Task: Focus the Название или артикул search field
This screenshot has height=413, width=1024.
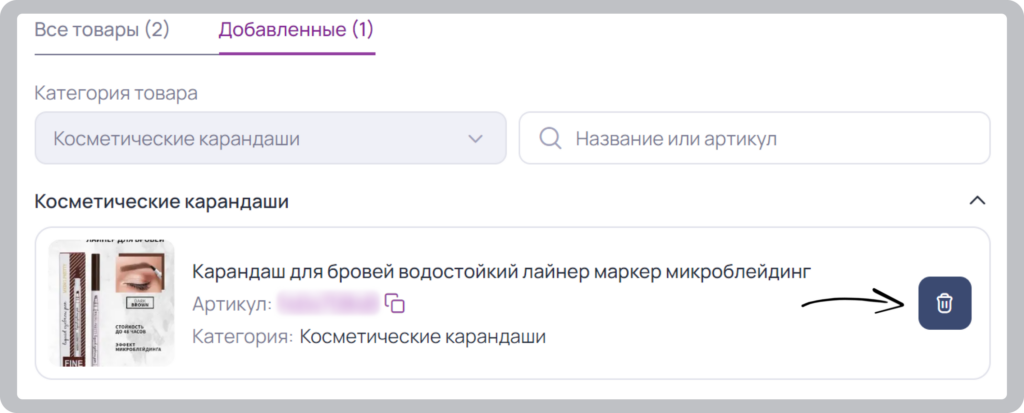Action: 754,138
